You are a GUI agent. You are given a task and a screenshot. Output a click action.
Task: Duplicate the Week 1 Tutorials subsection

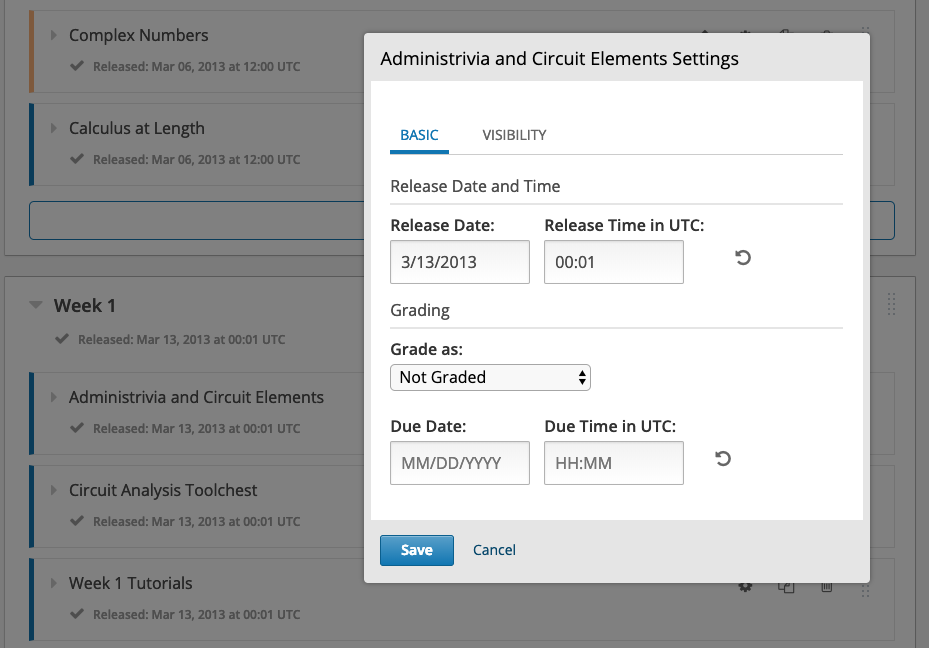(786, 587)
